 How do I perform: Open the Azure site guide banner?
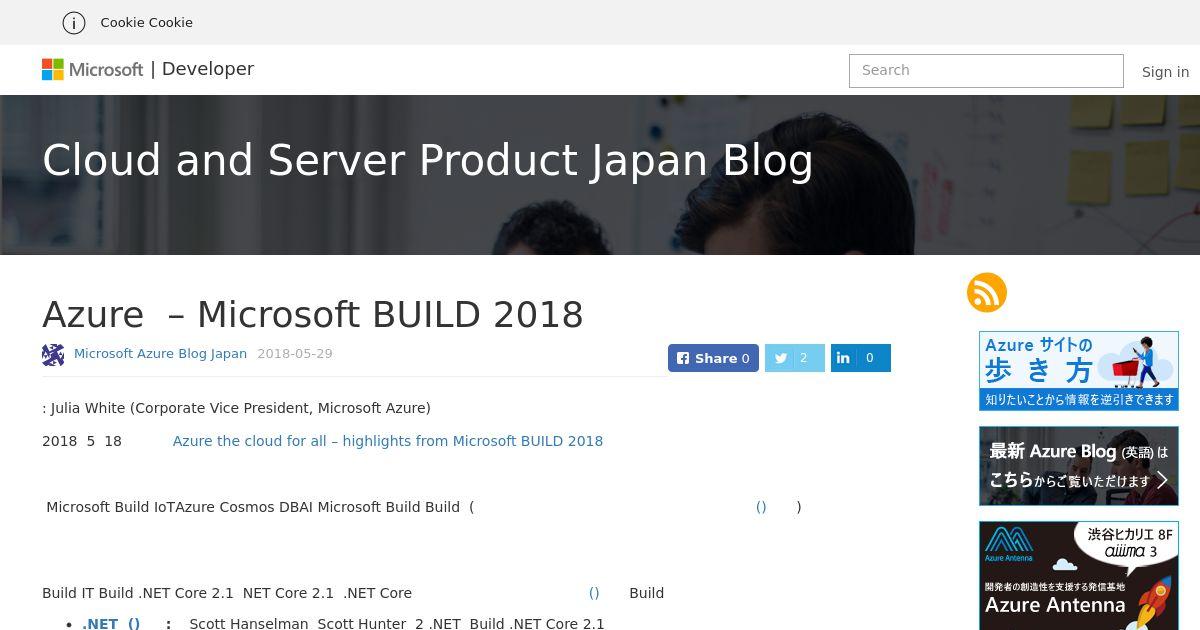(x=1079, y=370)
